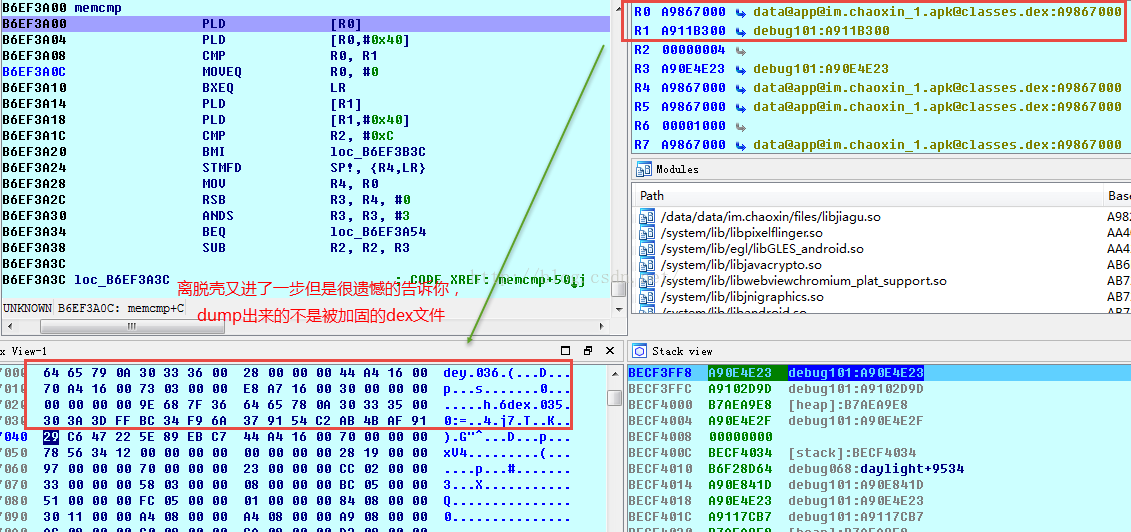
Task: Restore/float the Hex View-1 panel
Action: 589,350
